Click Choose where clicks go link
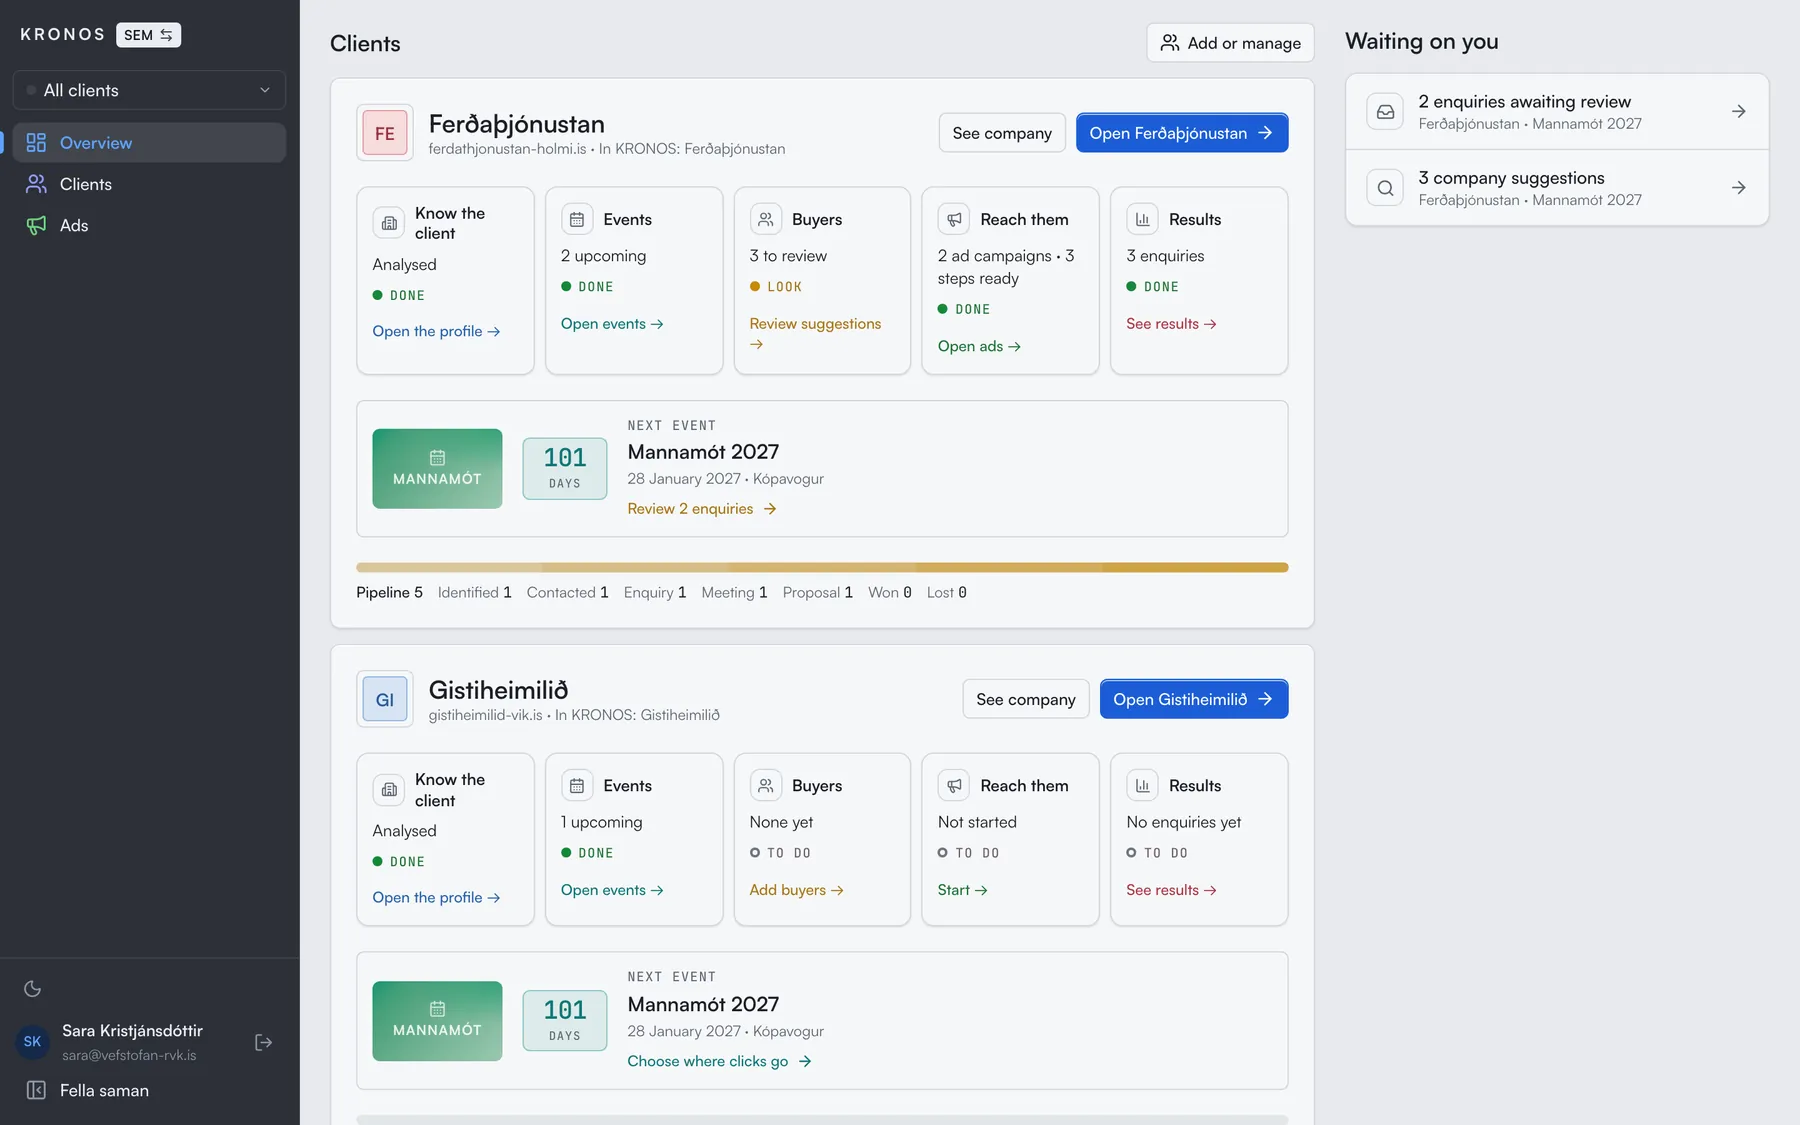 coord(719,1061)
